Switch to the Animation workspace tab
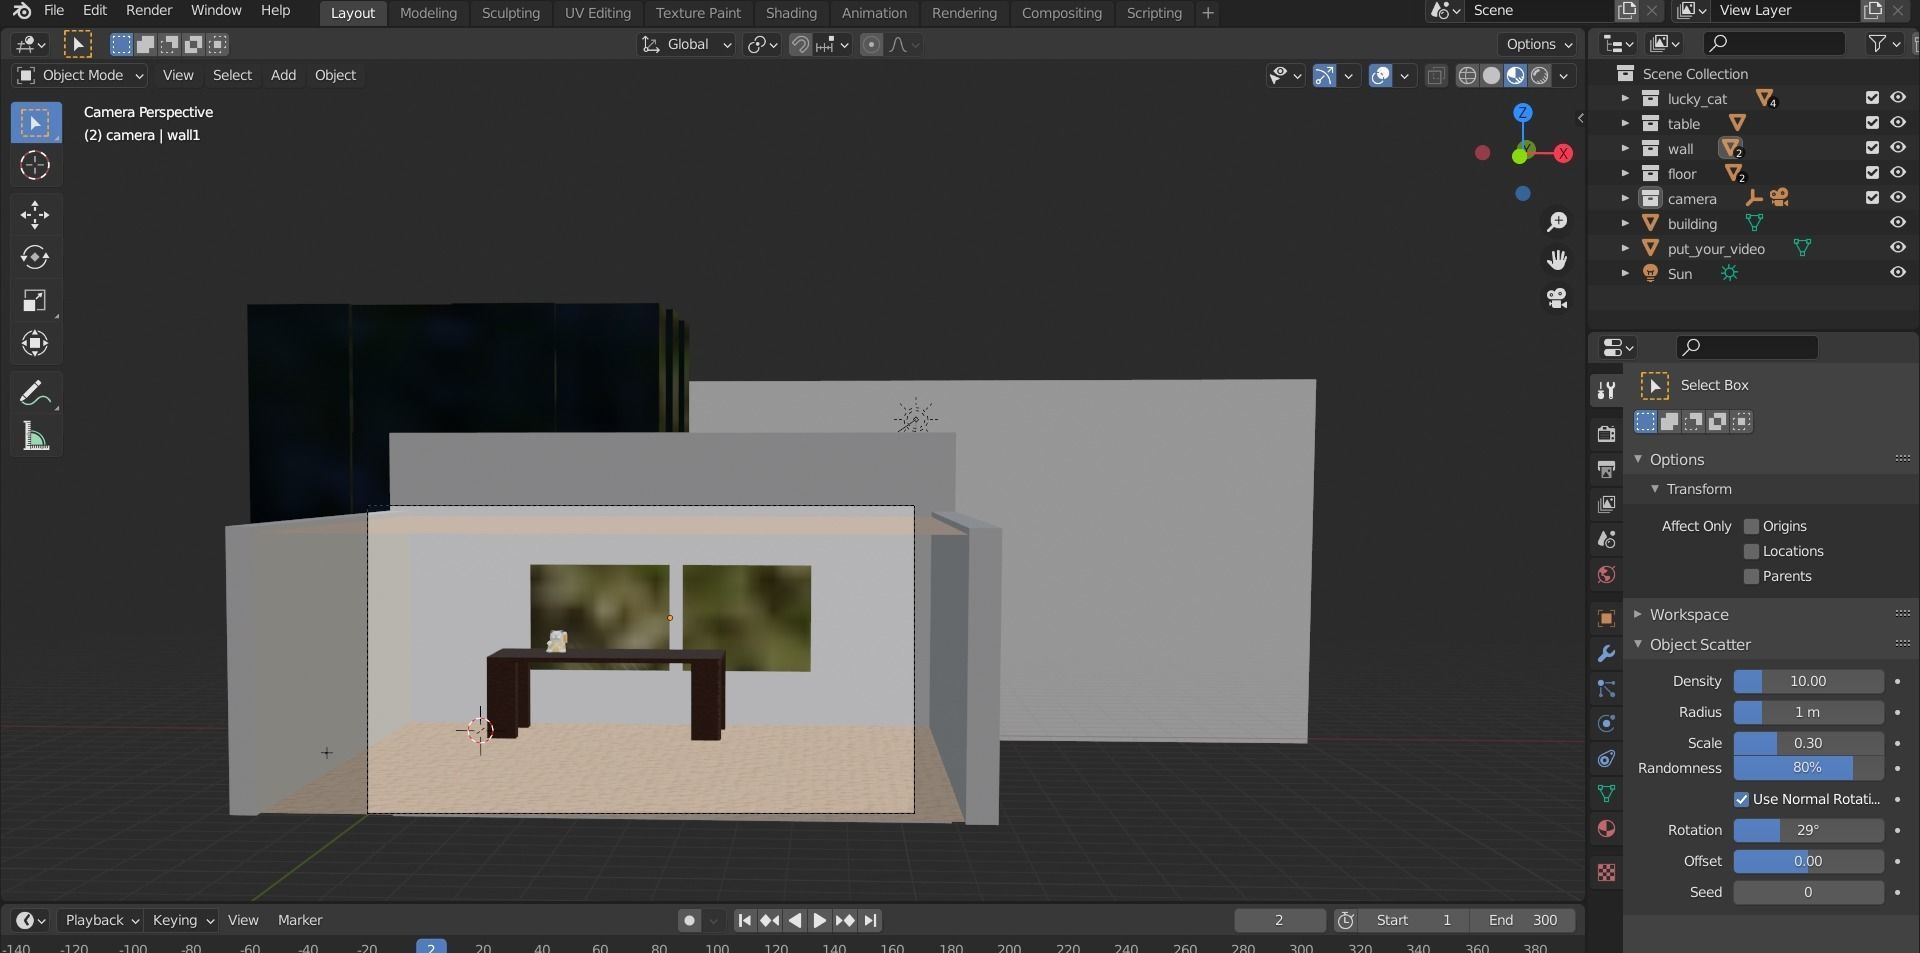Screen dimensions: 1920x953 (874, 13)
